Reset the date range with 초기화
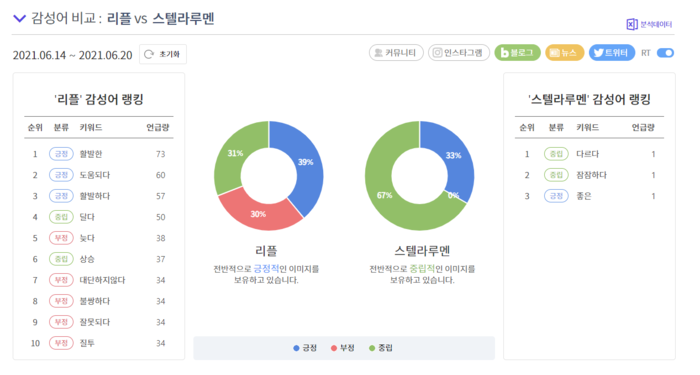The image size is (700, 375). click(x=163, y=54)
